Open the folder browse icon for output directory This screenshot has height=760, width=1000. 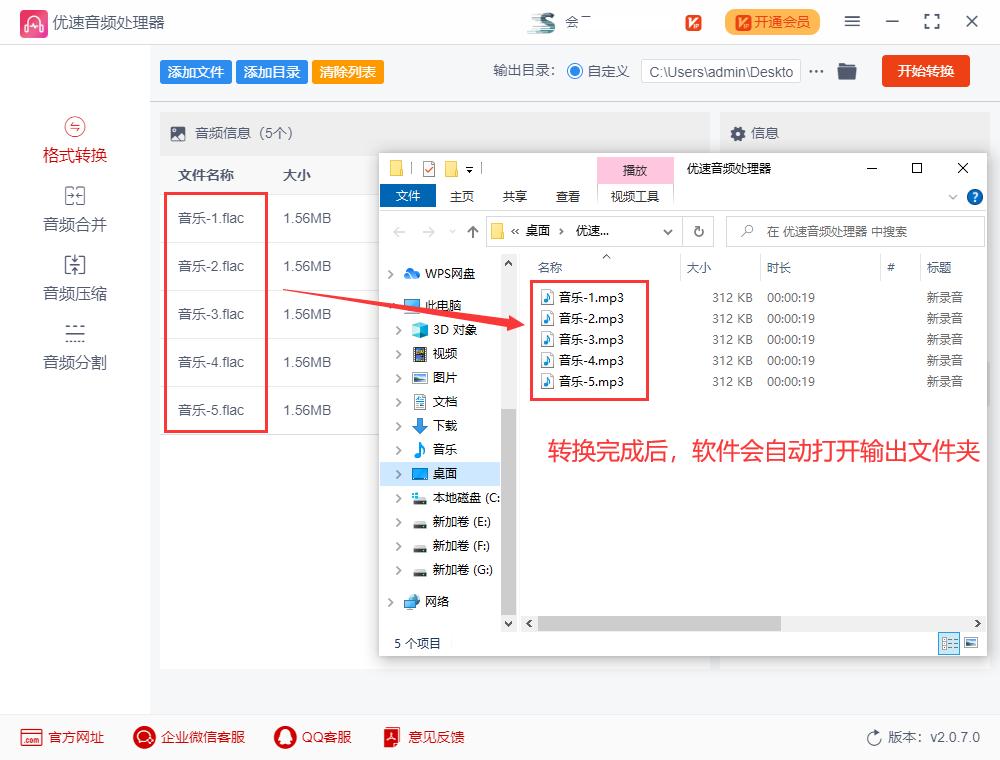click(x=847, y=71)
